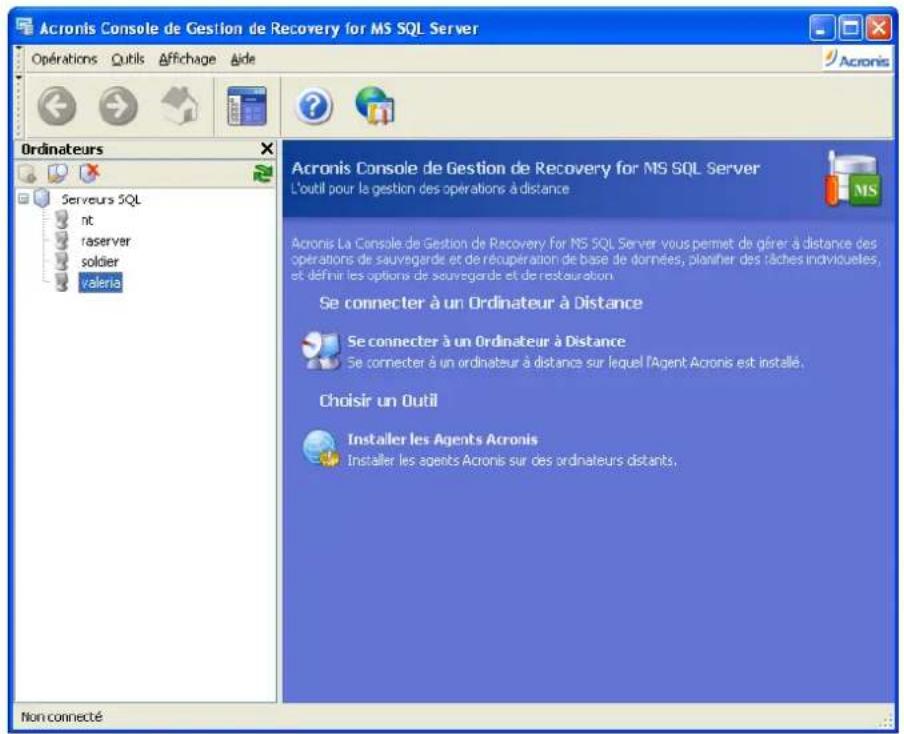Select the raserver server
This screenshot has height=734, width=904.
(x=106, y=241)
